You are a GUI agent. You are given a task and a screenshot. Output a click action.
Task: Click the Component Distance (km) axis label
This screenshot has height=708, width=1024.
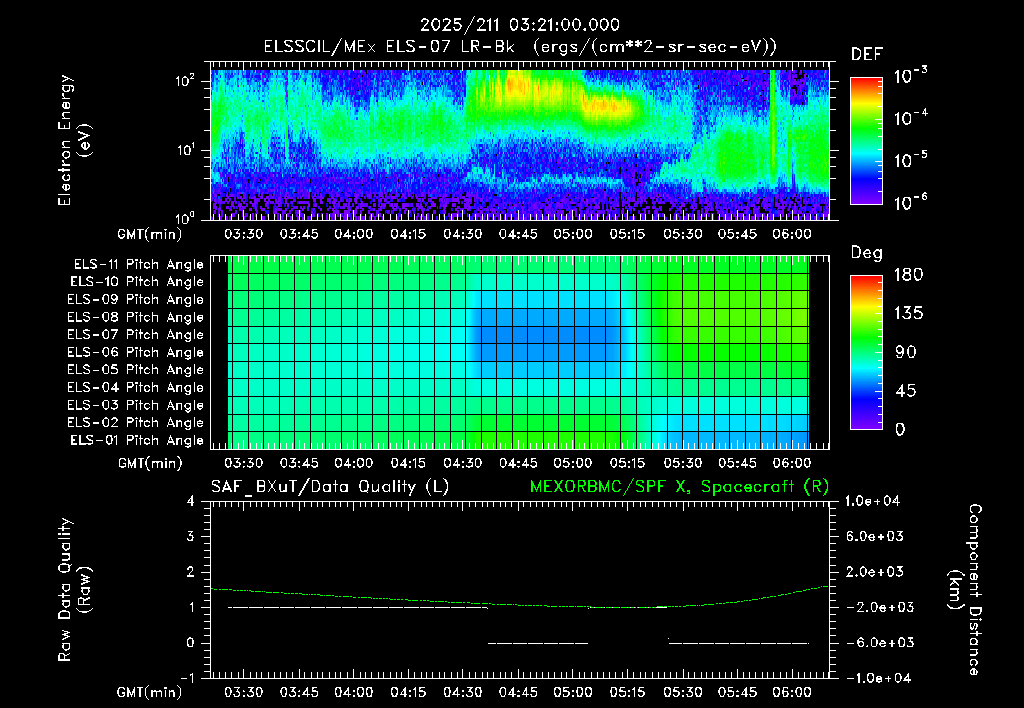[x=965, y=590]
